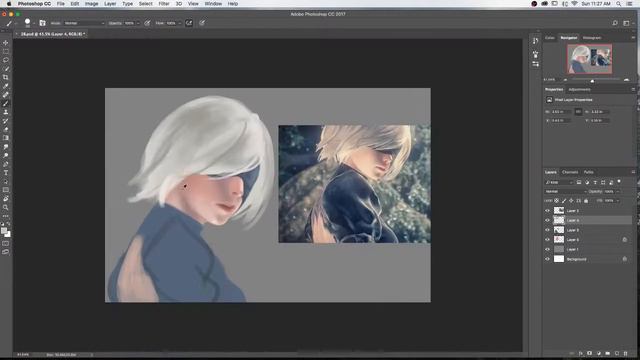
Task: Switch to the Paths tab
Action: 589,172
